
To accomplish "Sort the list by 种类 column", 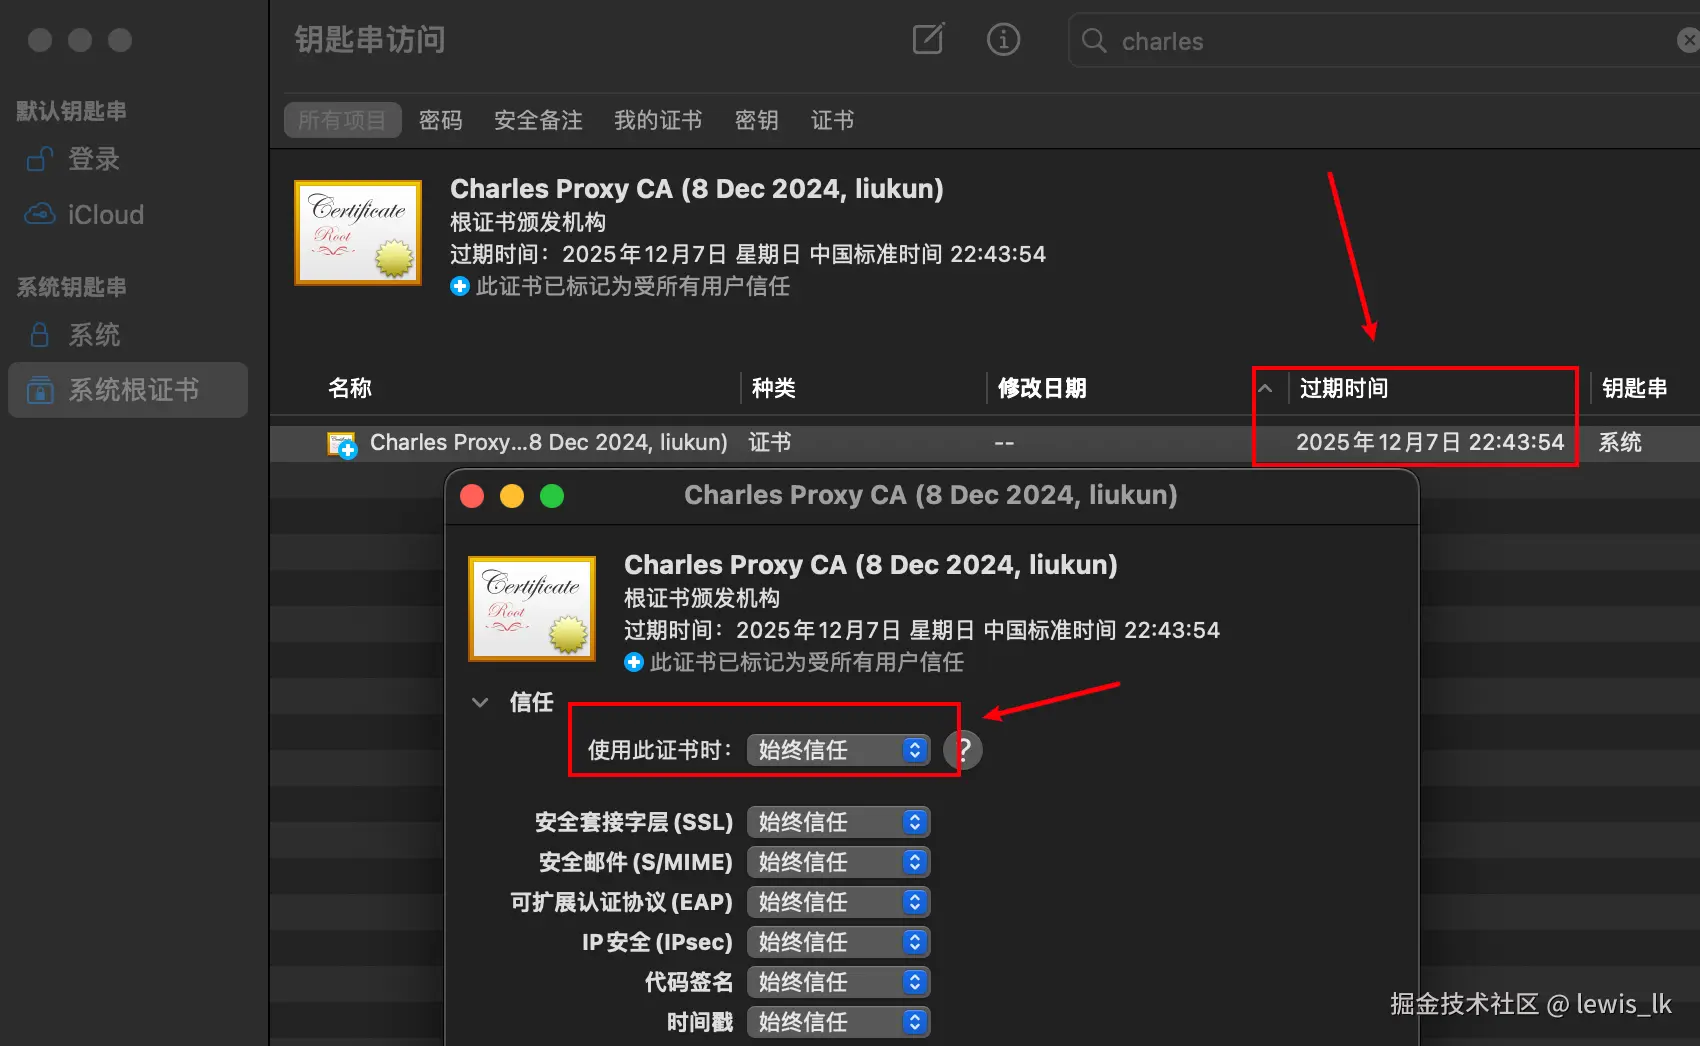I will [x=774, y=388].
